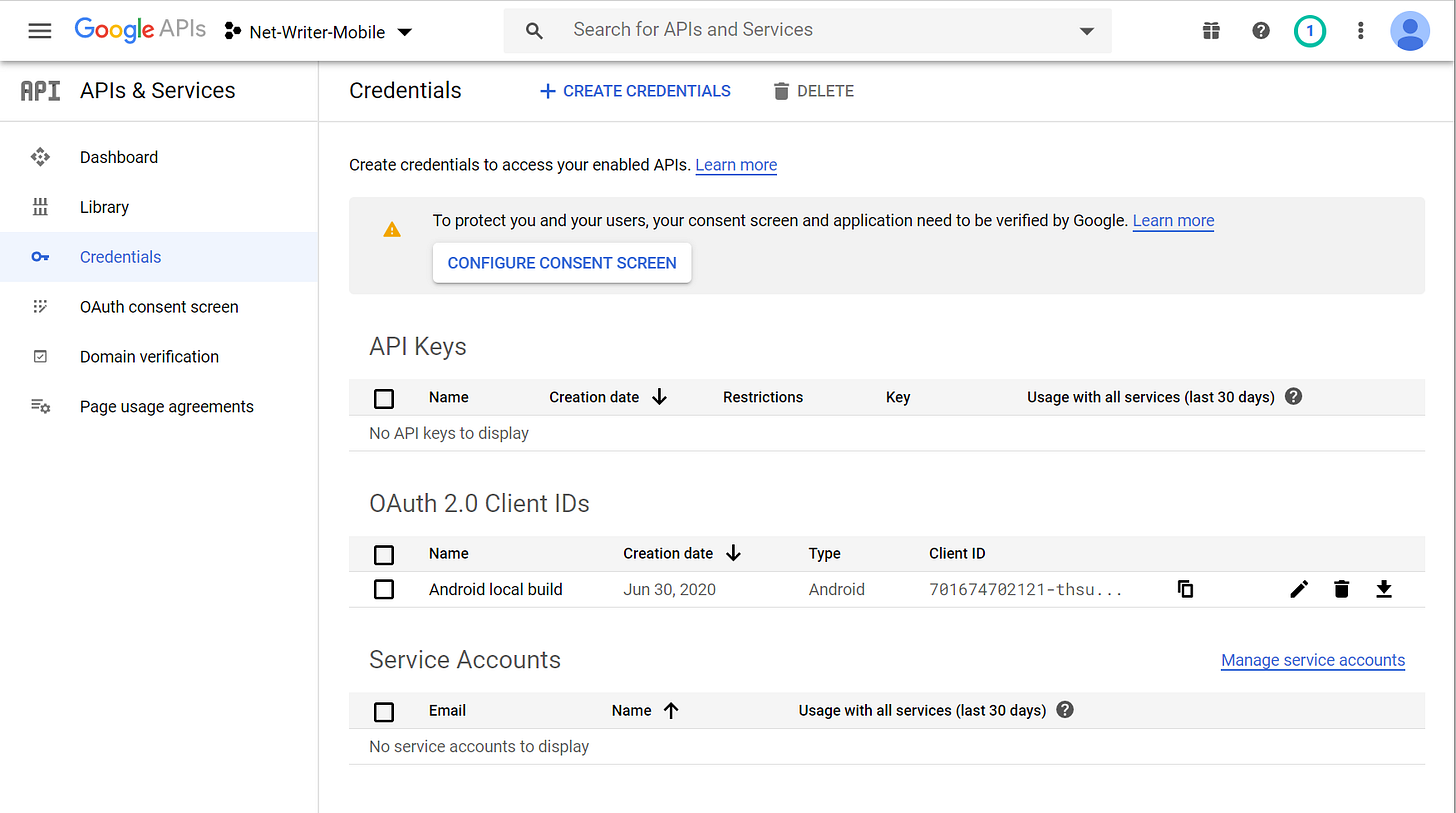Open Learn more link in verification warning
Viewport: 1456px width, 813px height.
click(x=1173, y=221)
